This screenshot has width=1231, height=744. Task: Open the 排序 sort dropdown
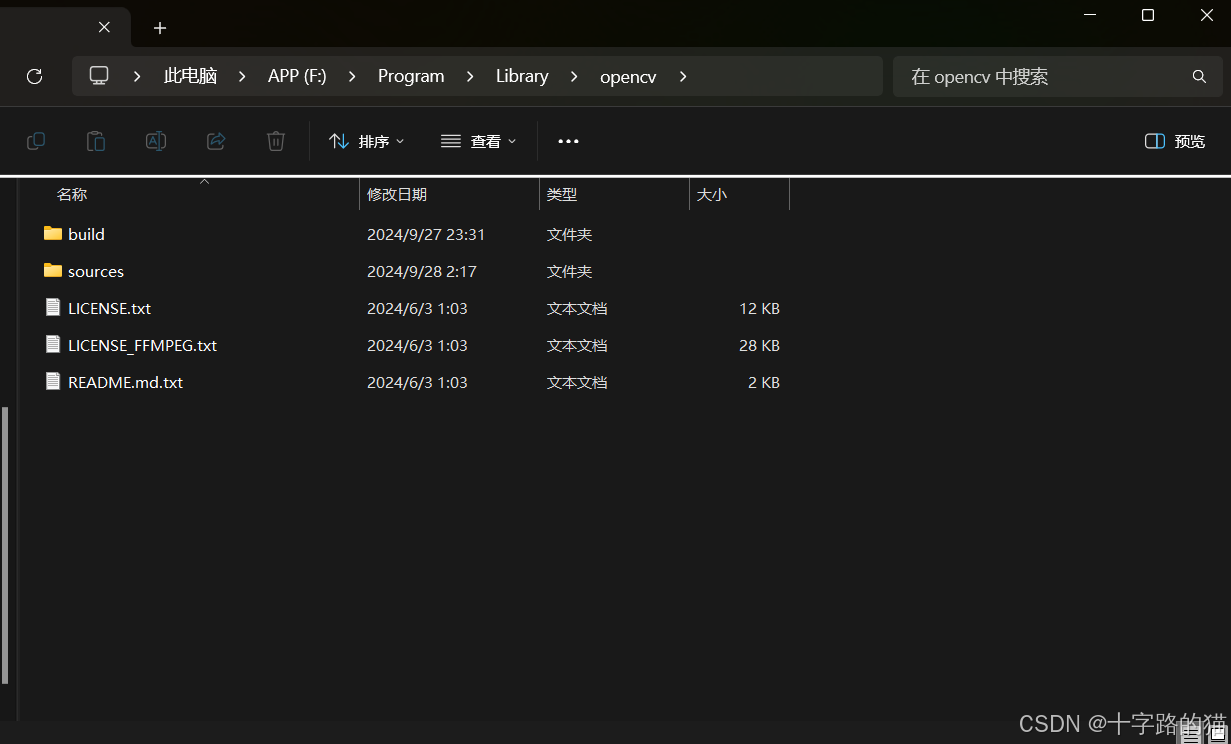coord(366,141)
